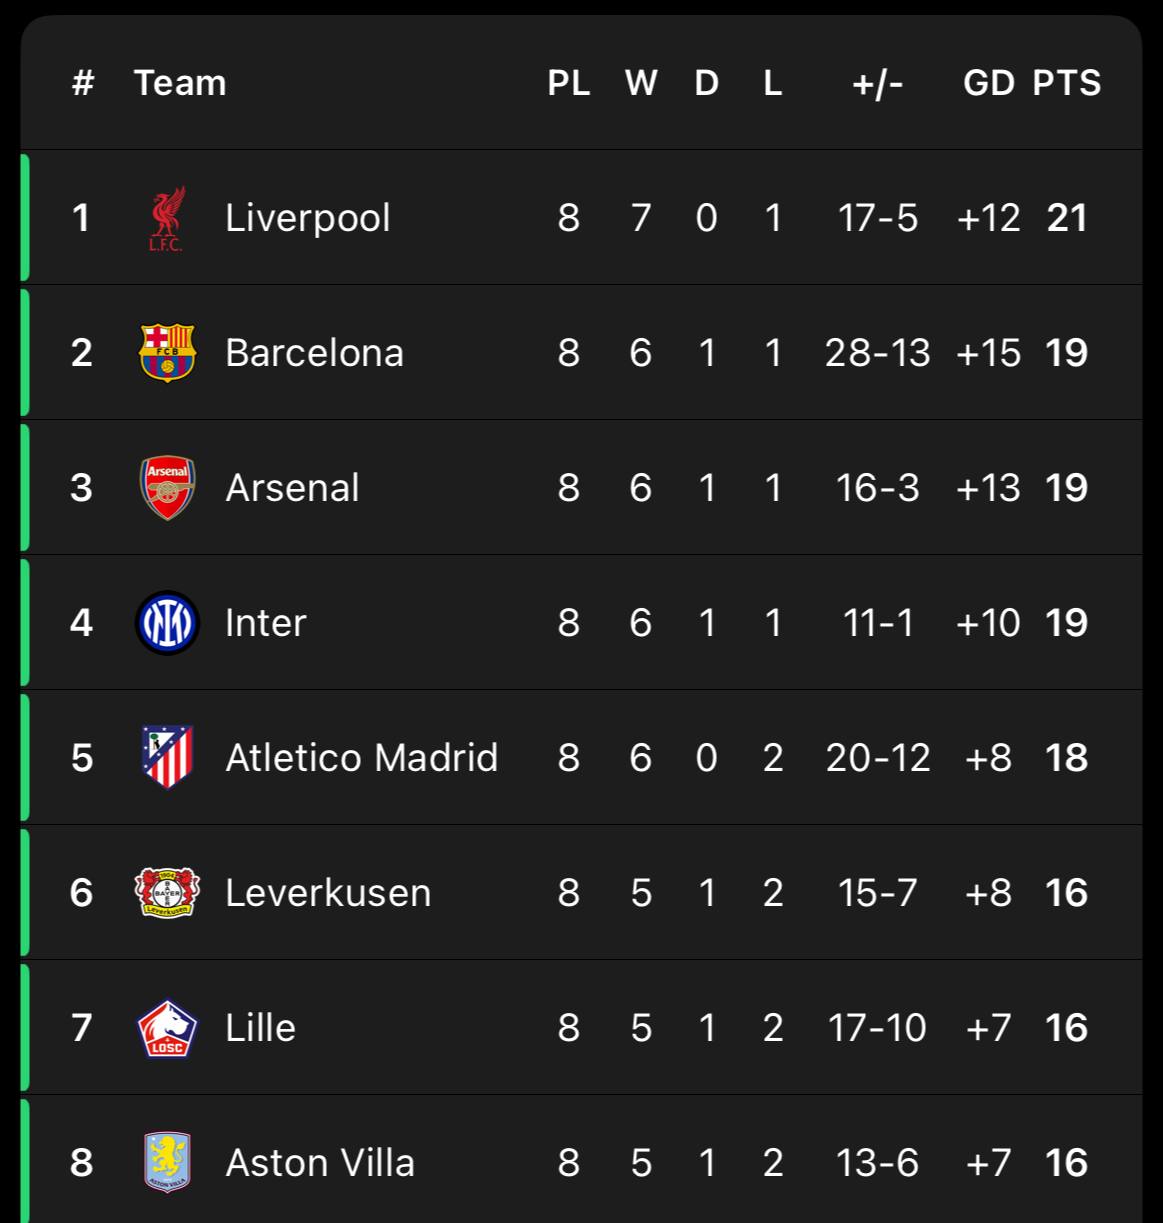Tap the Liverpool club crest
The width and height of the screenshot is (1163, 1223).
[x=167, y=218]
